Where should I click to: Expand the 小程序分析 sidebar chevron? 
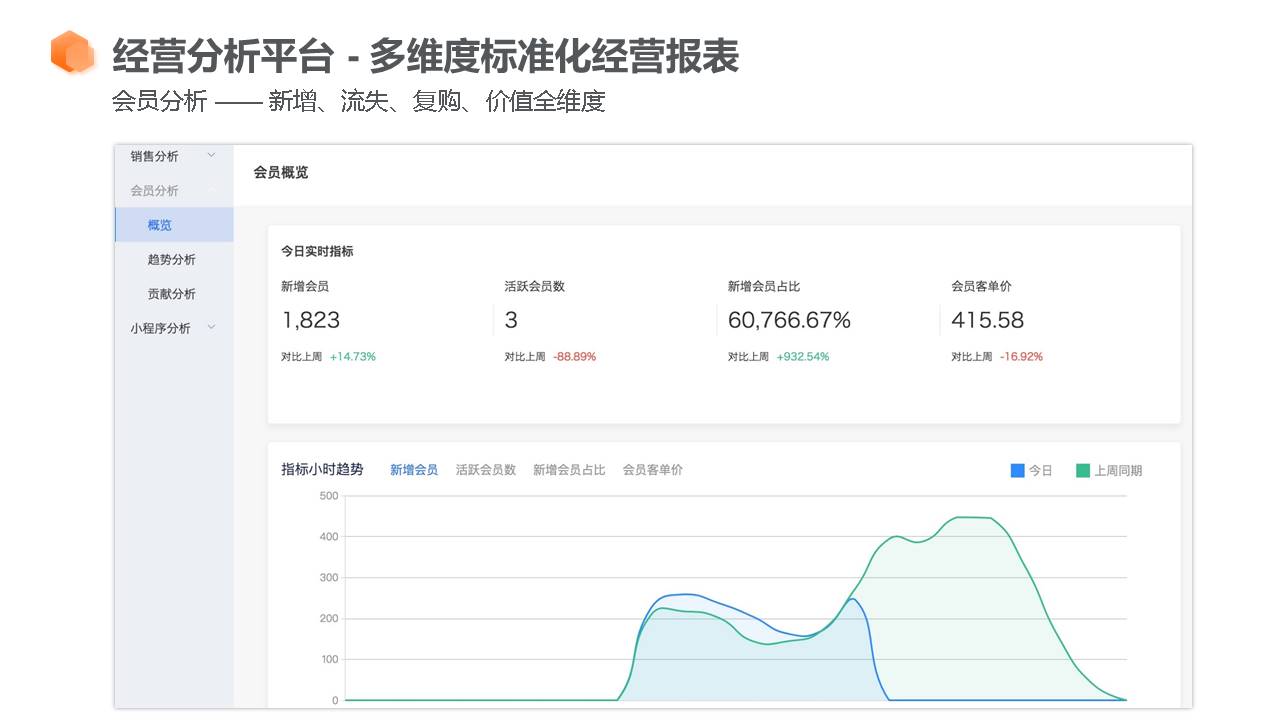[211, 327]
